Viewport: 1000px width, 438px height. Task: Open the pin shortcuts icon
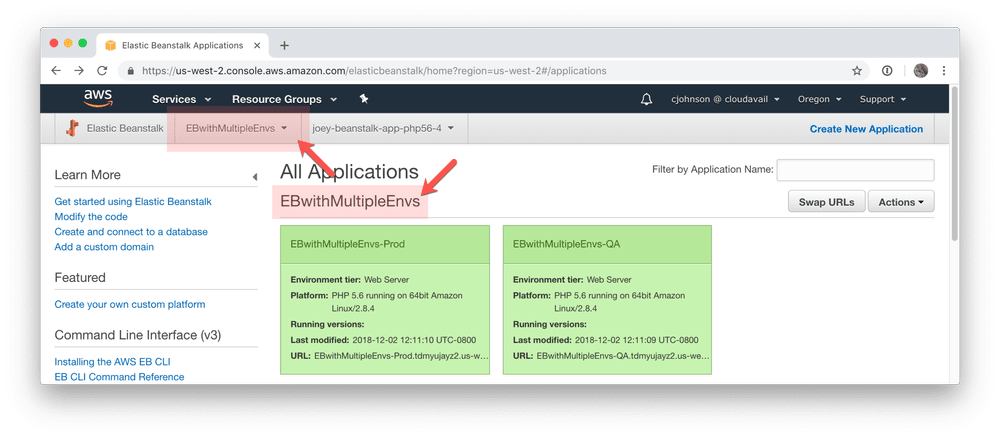[364, 99]
